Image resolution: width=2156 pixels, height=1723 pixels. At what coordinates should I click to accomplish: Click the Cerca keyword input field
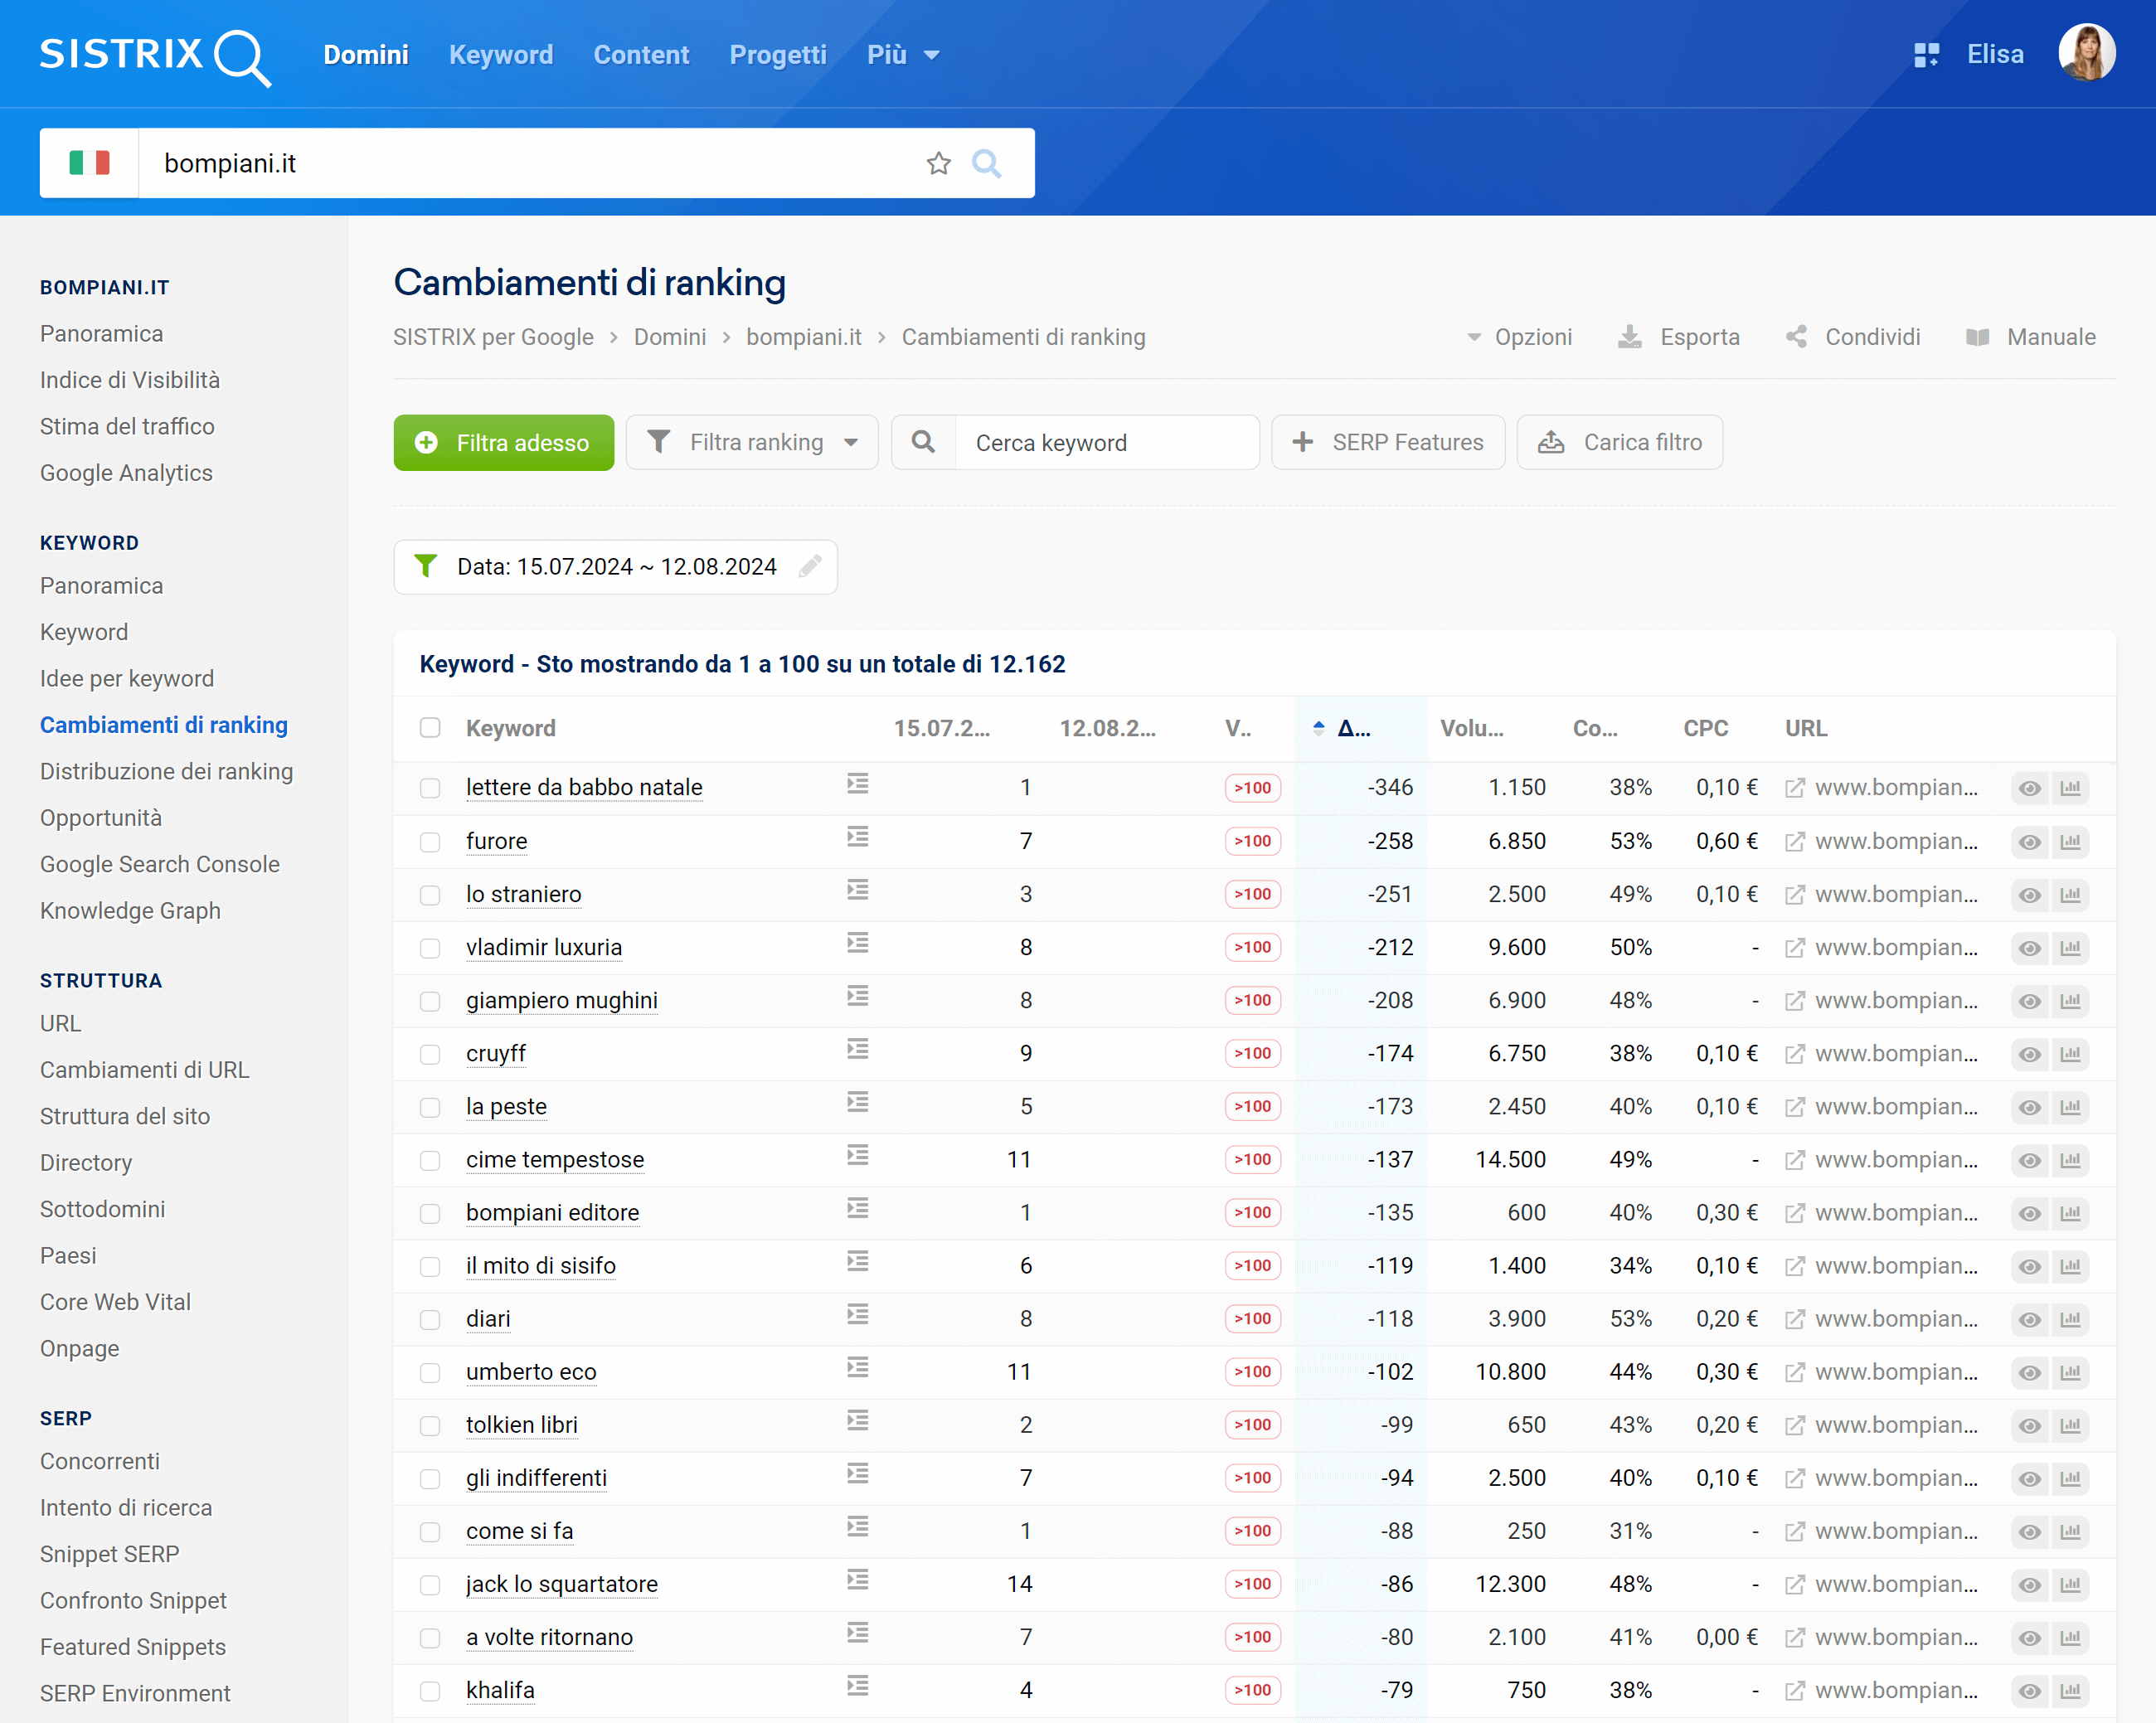[1107, 442]
